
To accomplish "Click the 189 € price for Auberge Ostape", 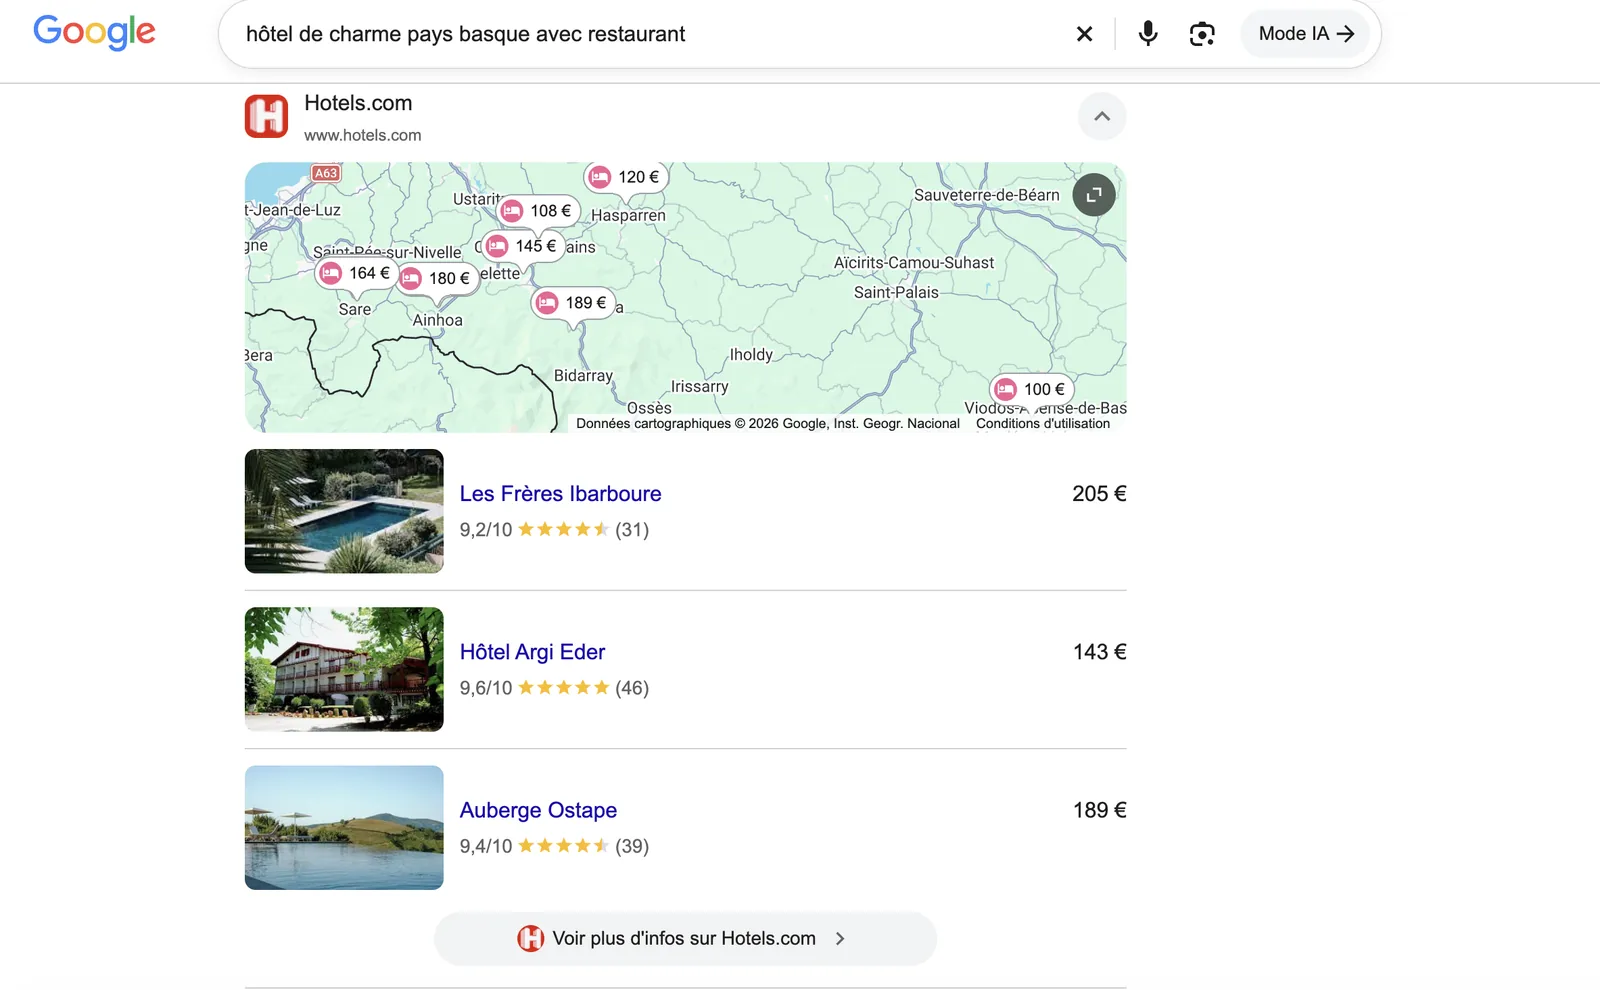I will 1099,810.
